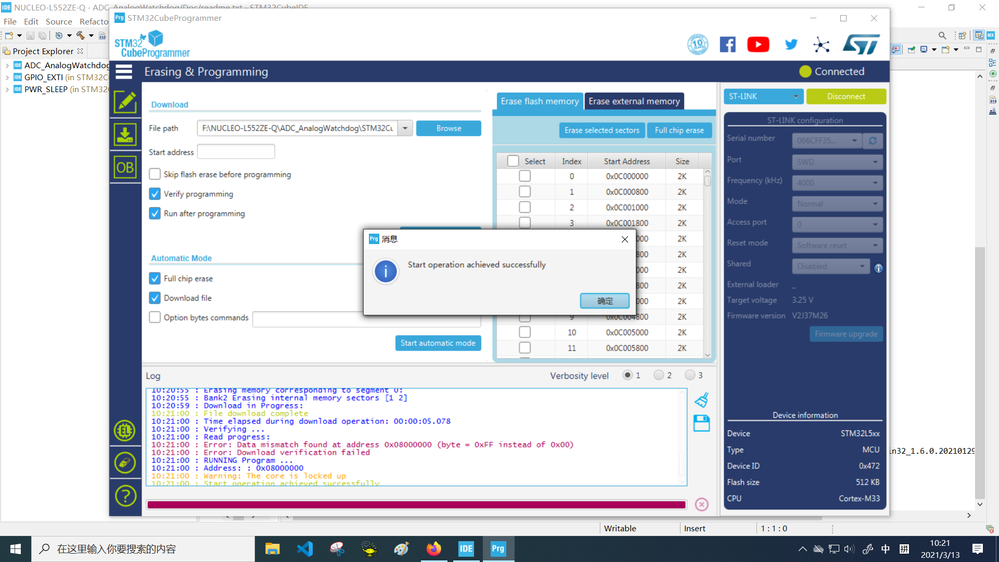Click the Full chip erase button

coord(679,130)
